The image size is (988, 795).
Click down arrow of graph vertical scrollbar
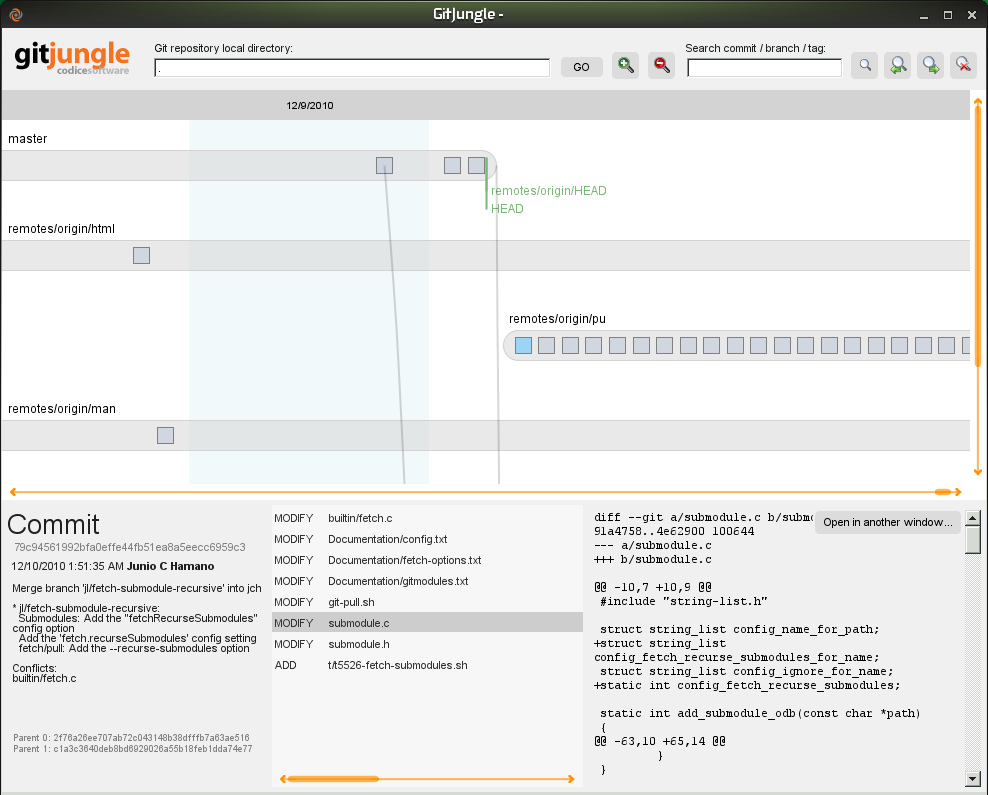click(978, 471)
